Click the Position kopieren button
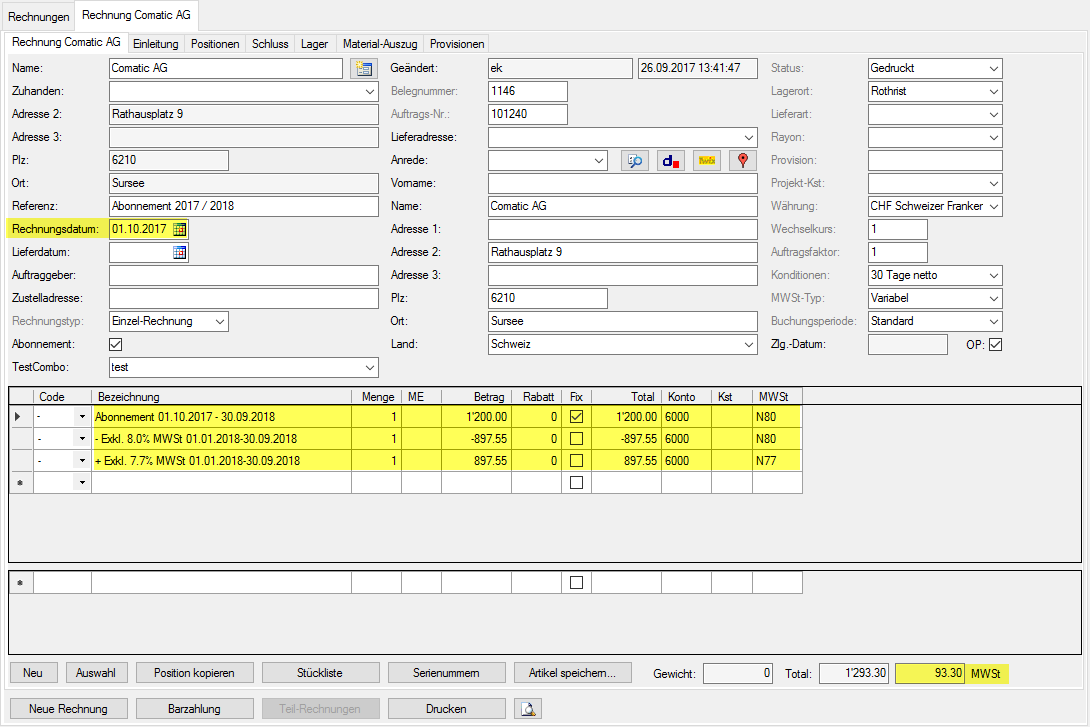Image resolution: width=1090 pixels, height=727 pixels. 195,673
